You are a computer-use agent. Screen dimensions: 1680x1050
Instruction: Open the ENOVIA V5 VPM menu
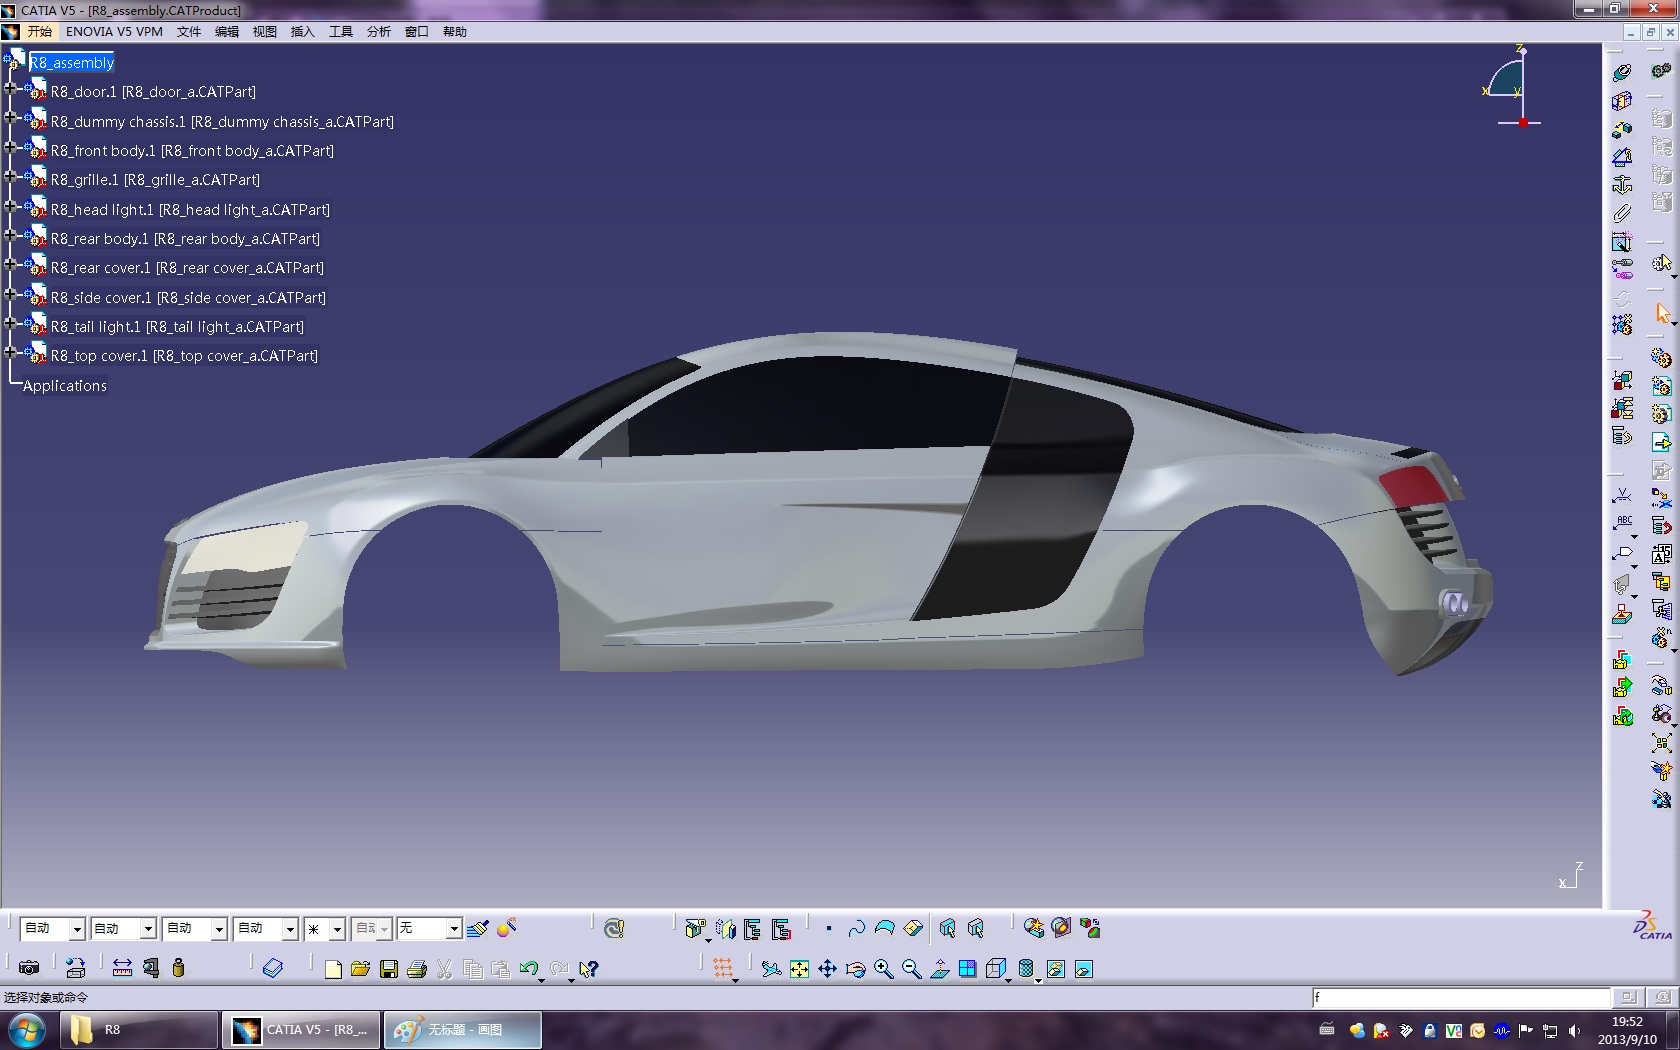(x=114, y=32)
